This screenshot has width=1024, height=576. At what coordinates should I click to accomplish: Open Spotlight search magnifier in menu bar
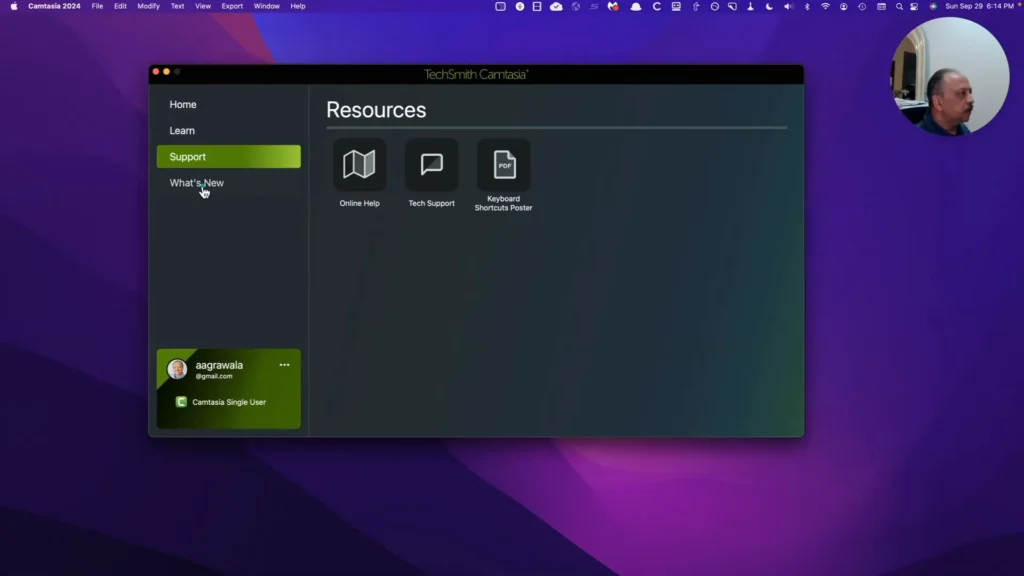click(899, 6)
